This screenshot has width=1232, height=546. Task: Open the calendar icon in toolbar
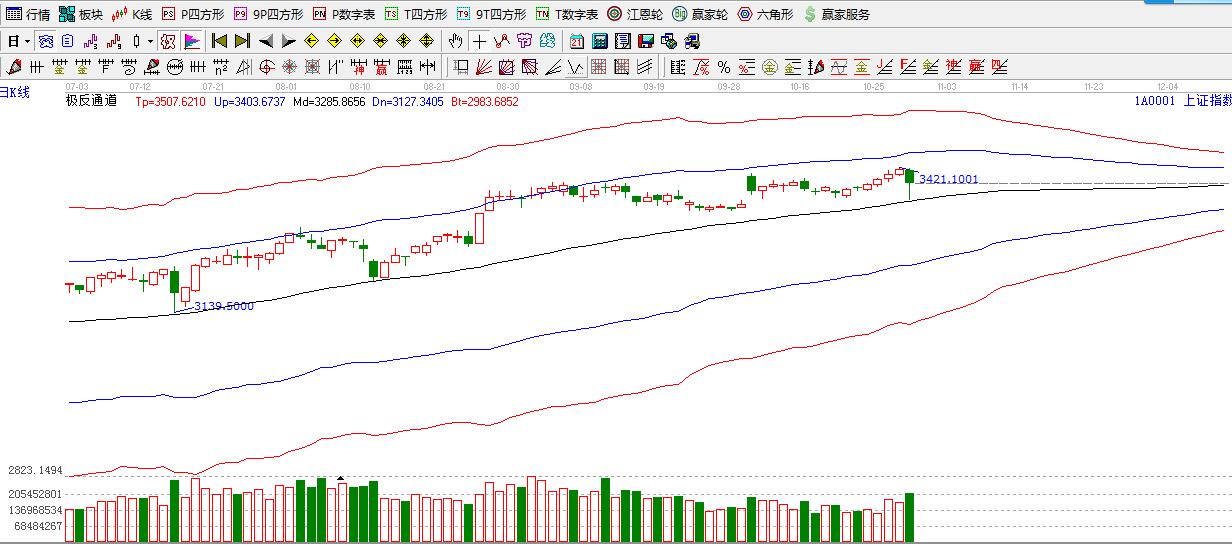[x=577, y=41]
